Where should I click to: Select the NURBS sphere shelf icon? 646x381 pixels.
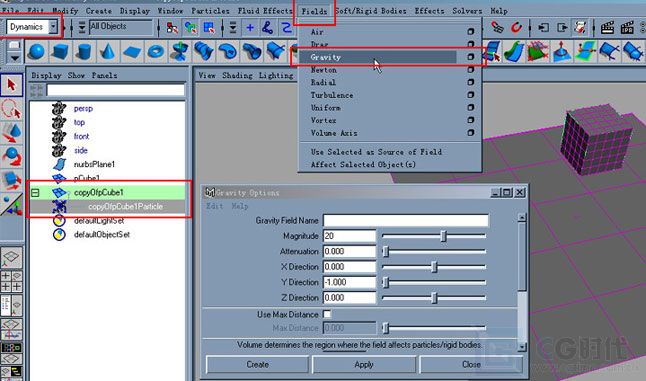tap(37, 51)
